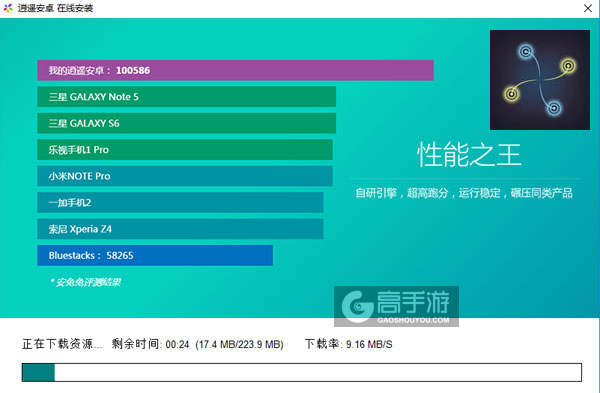This screenshot has height=393, width=600.
Task: Click the GAOSHOUYOU.COM watermark text
Action: tap(413, 320)
